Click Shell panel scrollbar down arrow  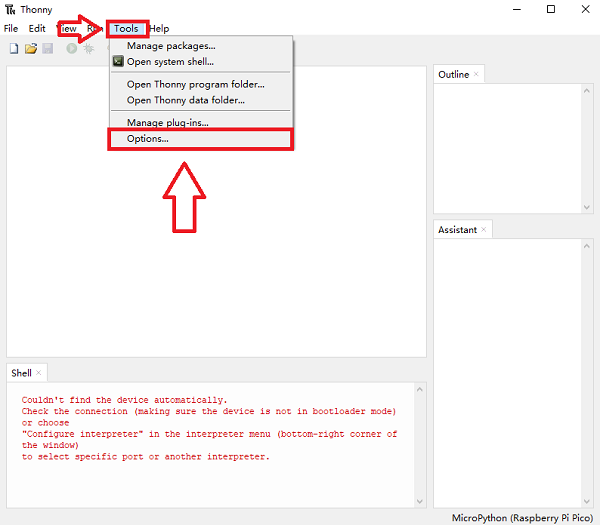420,502
